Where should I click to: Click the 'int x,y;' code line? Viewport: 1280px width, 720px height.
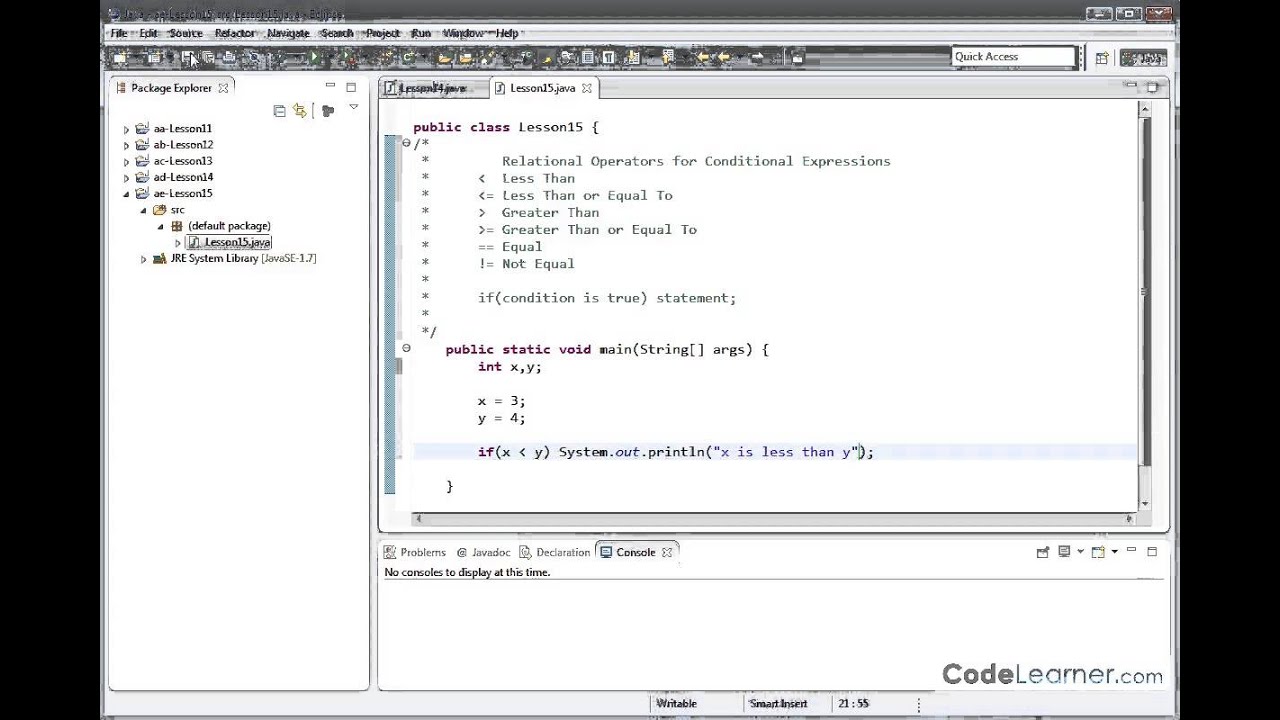click(x=509, y=367)
